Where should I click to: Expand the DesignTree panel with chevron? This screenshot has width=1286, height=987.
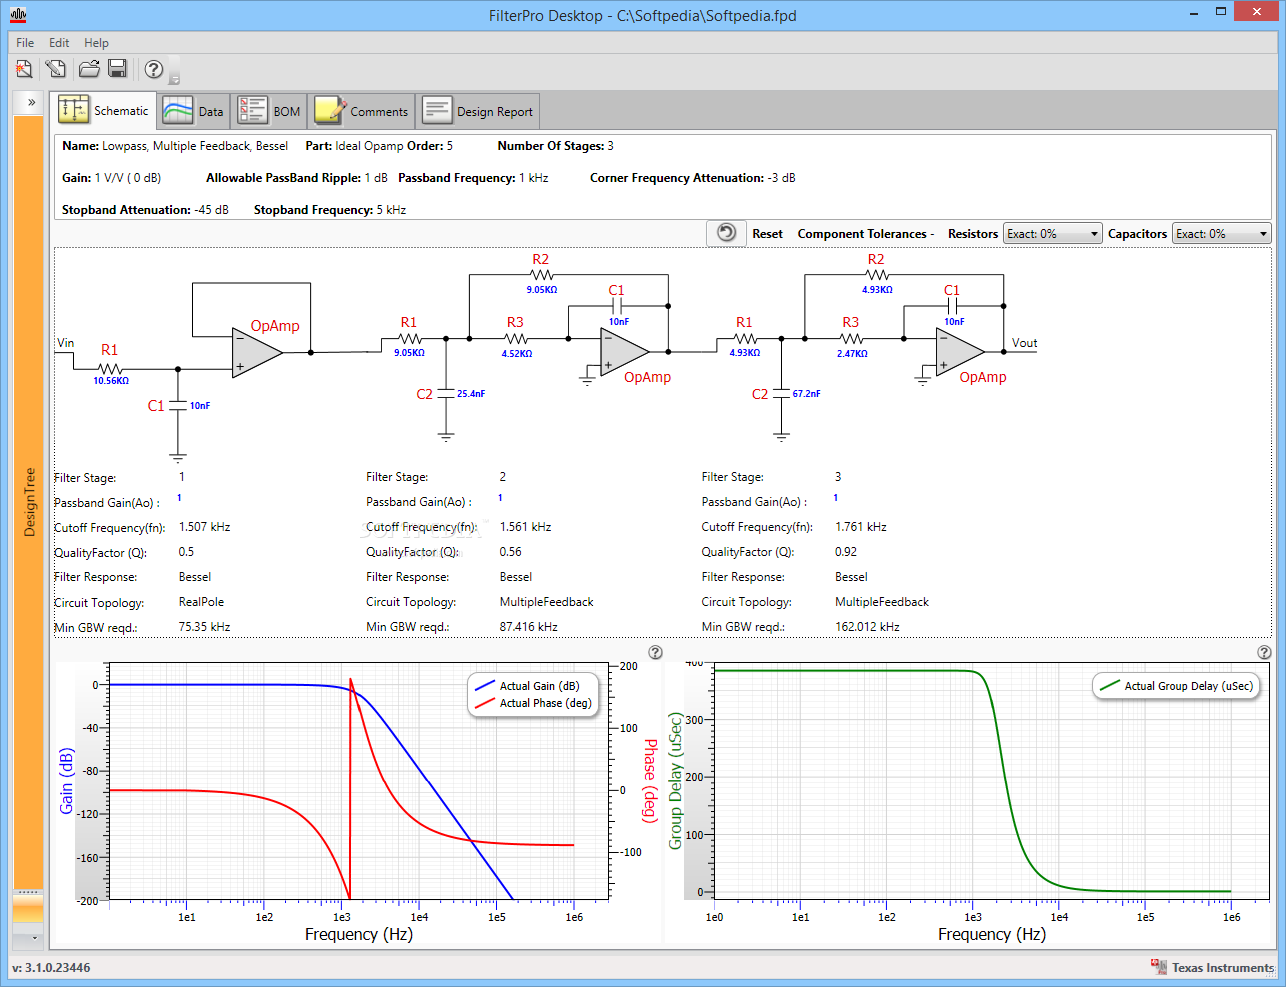pos(31,102)
